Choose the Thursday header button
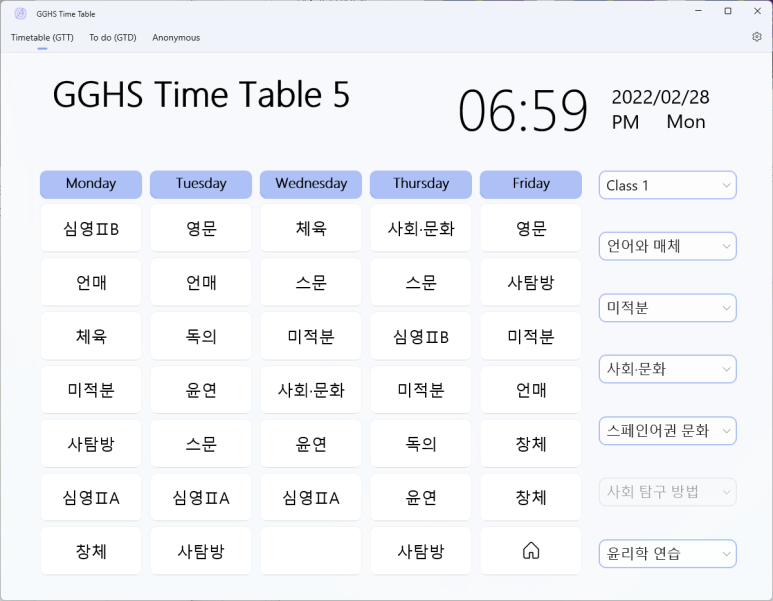Viewport: 773px width, 601px height. point(421,184)
